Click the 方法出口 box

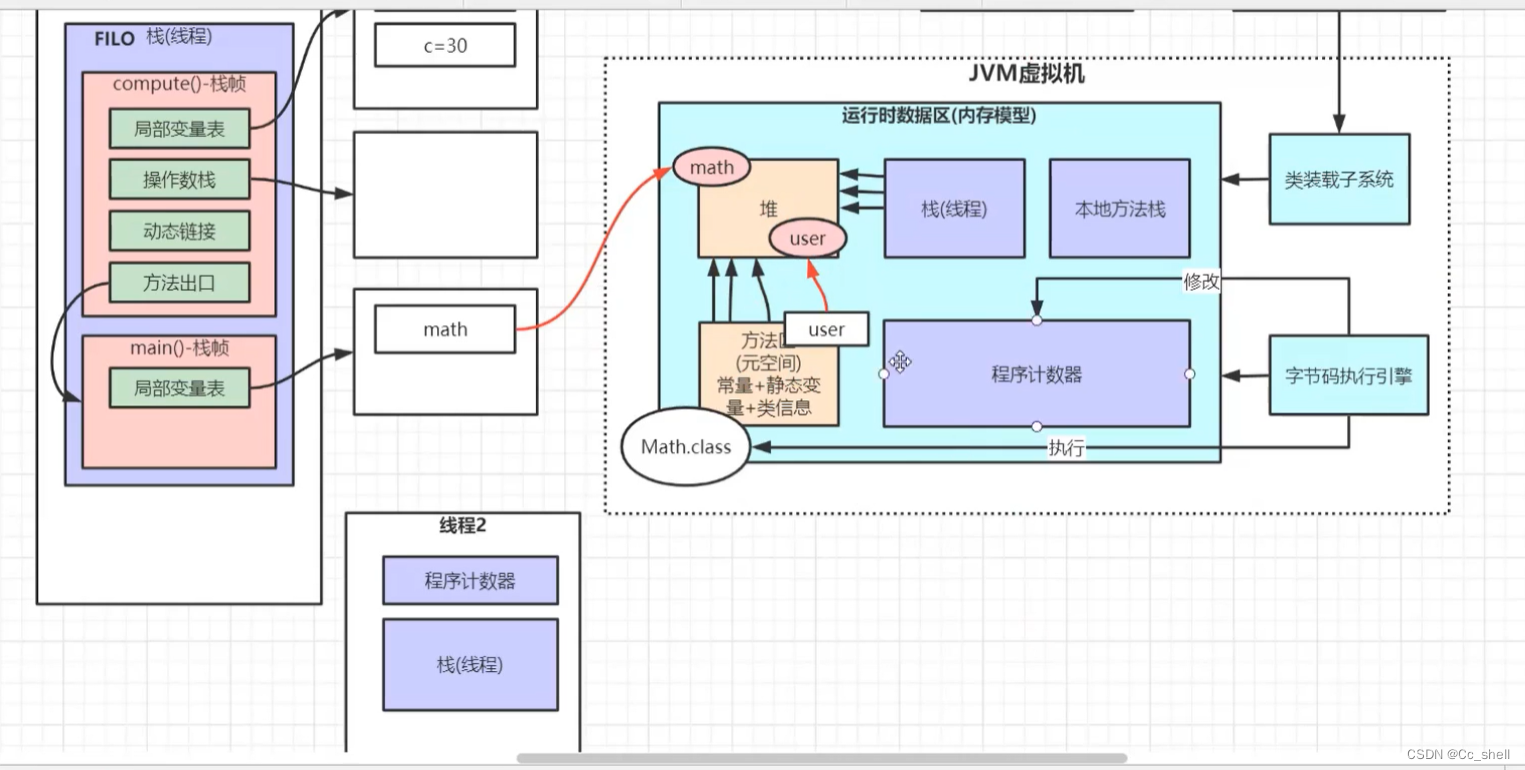pos(179,282)
